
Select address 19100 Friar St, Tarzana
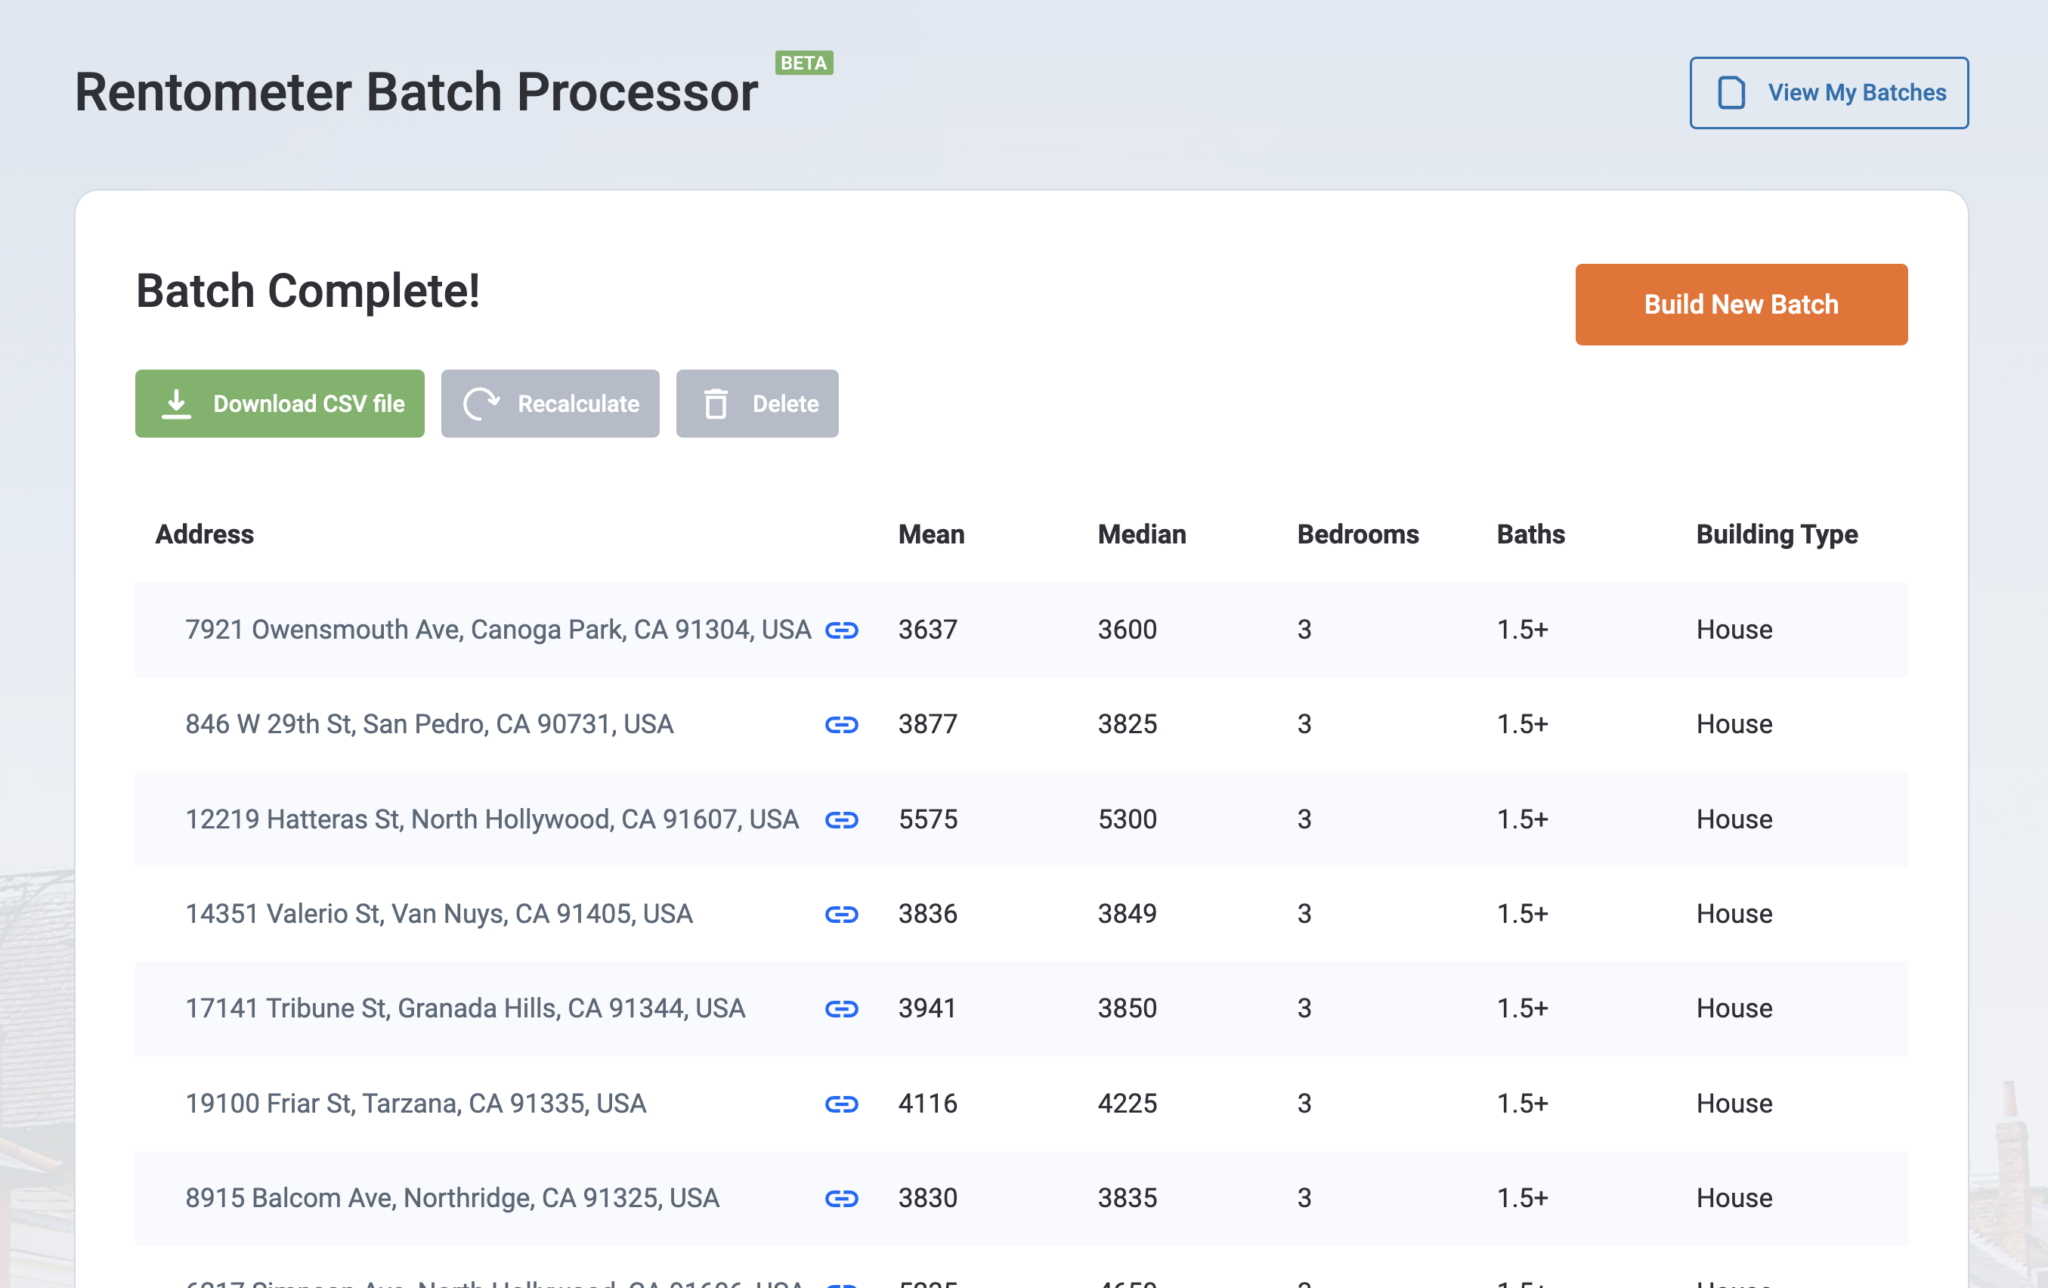[415, 1104]
